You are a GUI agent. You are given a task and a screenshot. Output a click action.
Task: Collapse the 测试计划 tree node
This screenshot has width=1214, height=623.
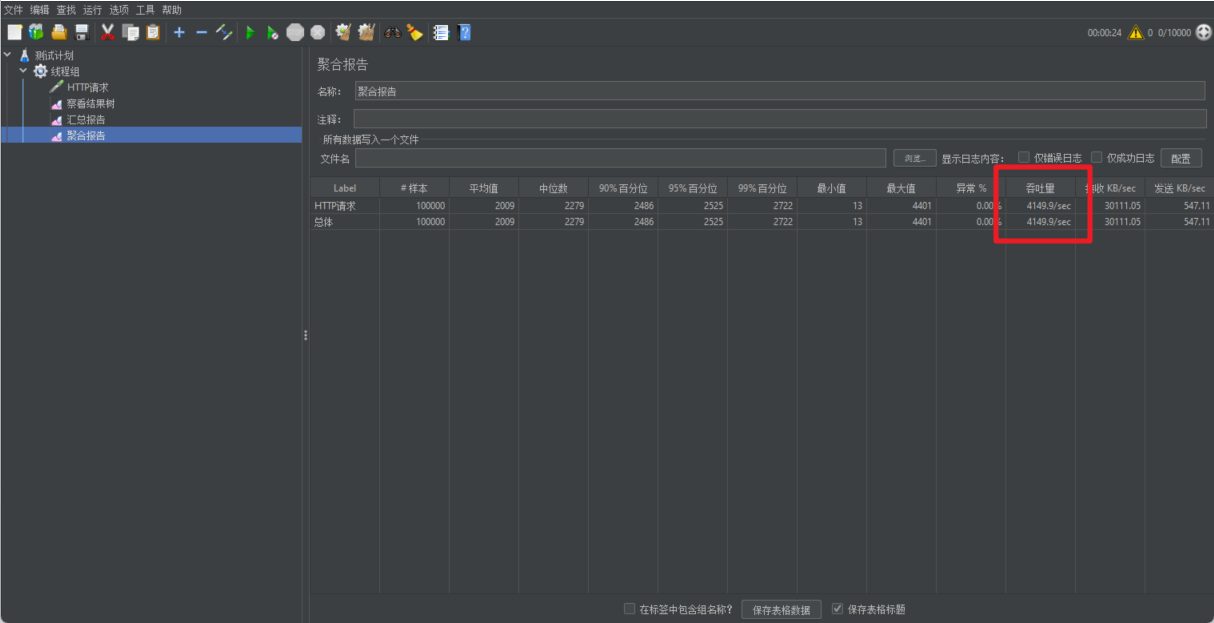click(8, 55)
